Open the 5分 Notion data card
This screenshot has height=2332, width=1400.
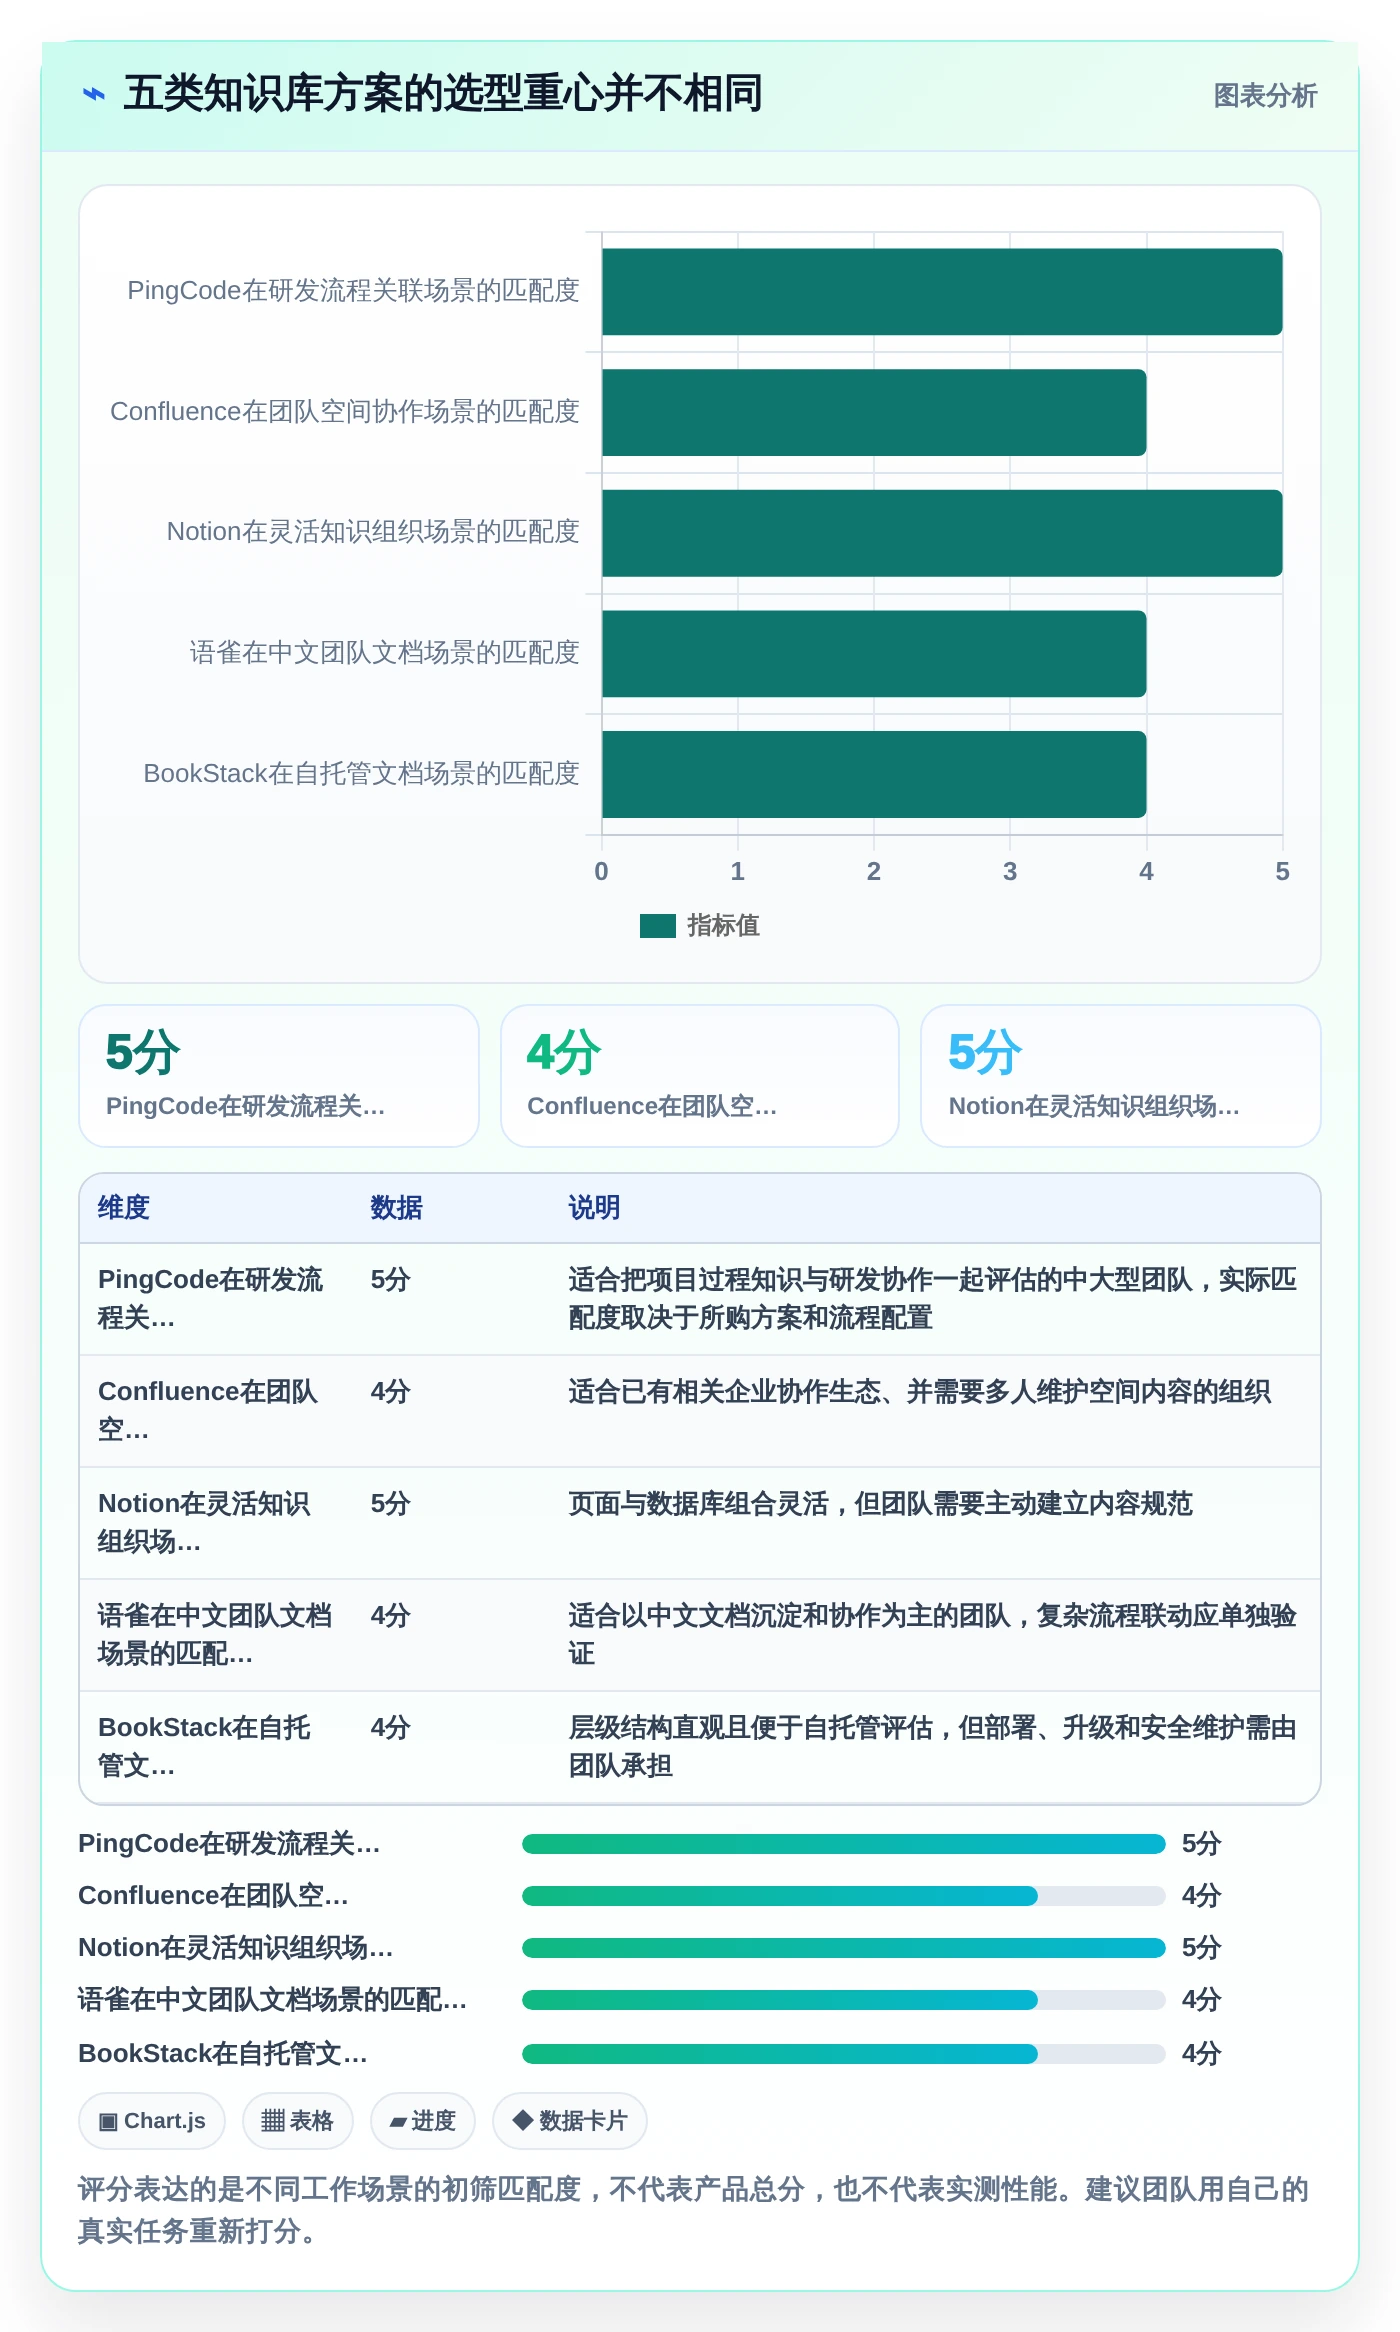(x=1121, y=1076)
